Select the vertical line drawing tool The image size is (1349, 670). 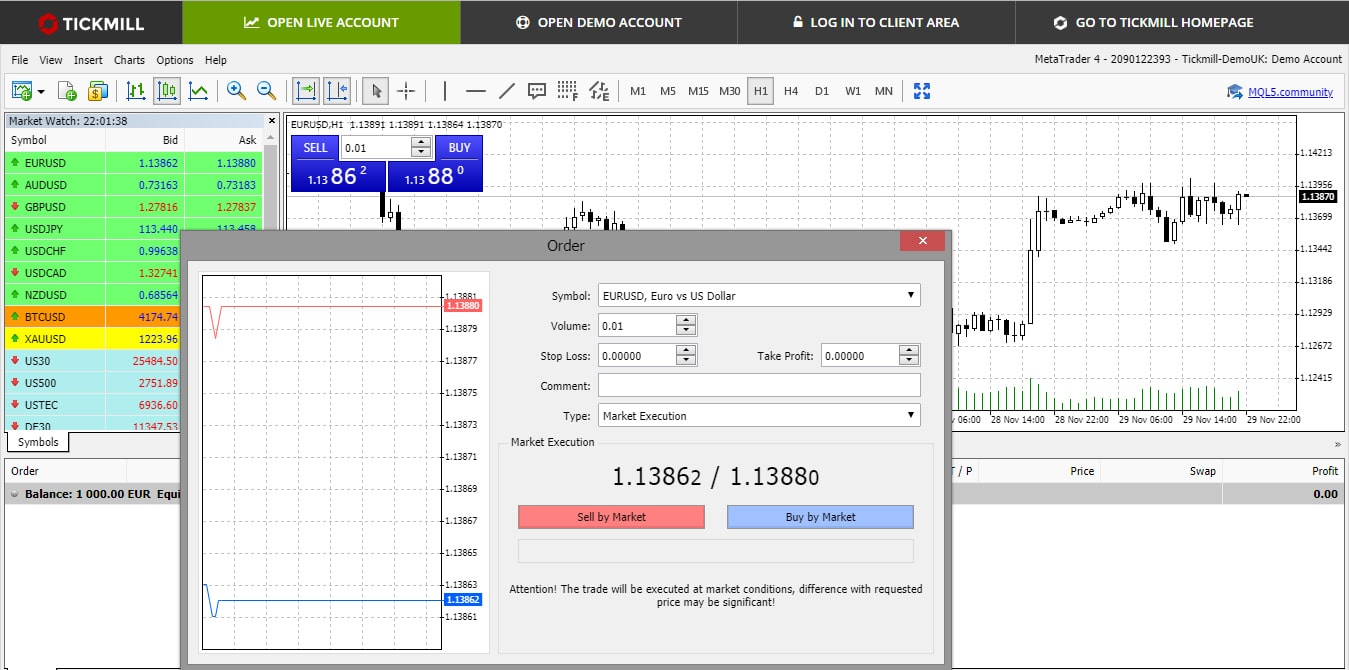[444, 91]
